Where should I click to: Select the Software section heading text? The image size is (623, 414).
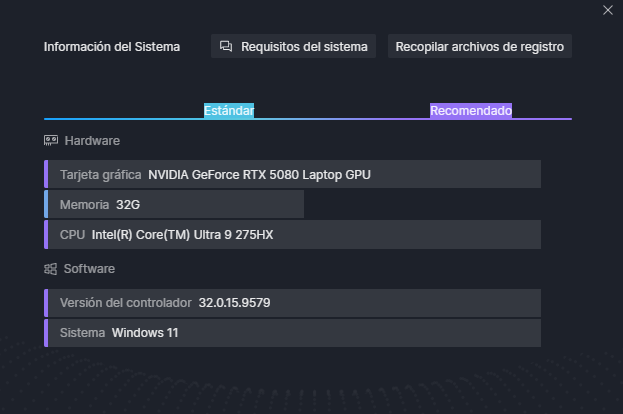tap(89, 269)
